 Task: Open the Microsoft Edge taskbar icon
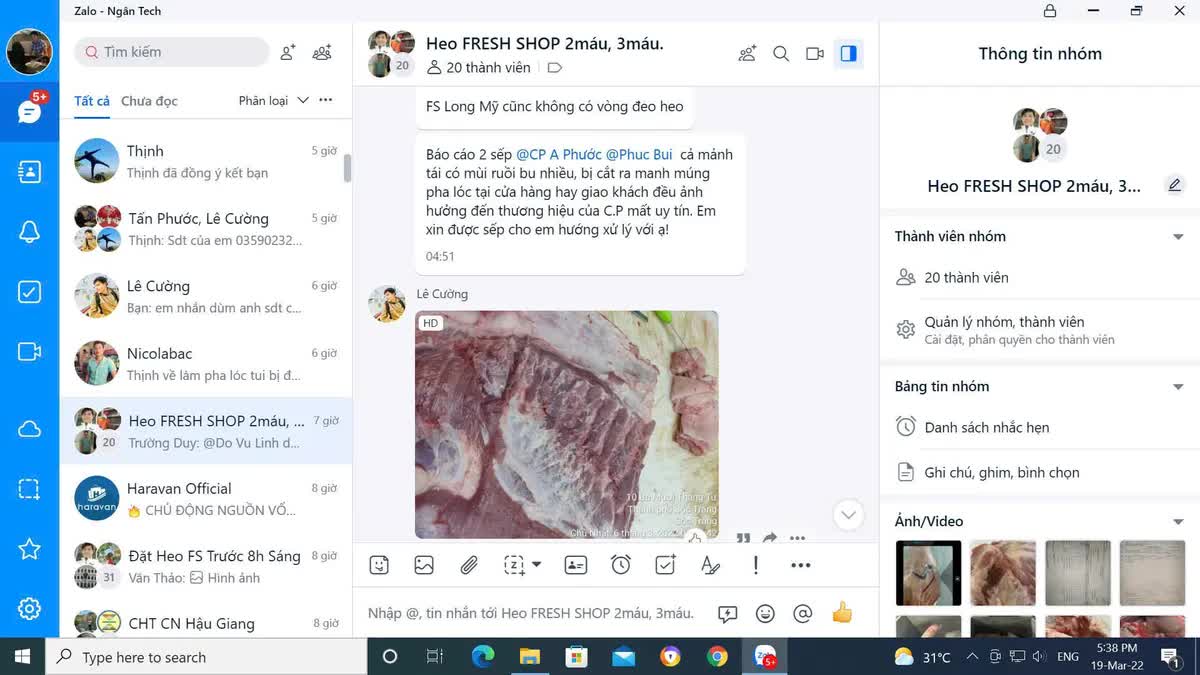483,657
